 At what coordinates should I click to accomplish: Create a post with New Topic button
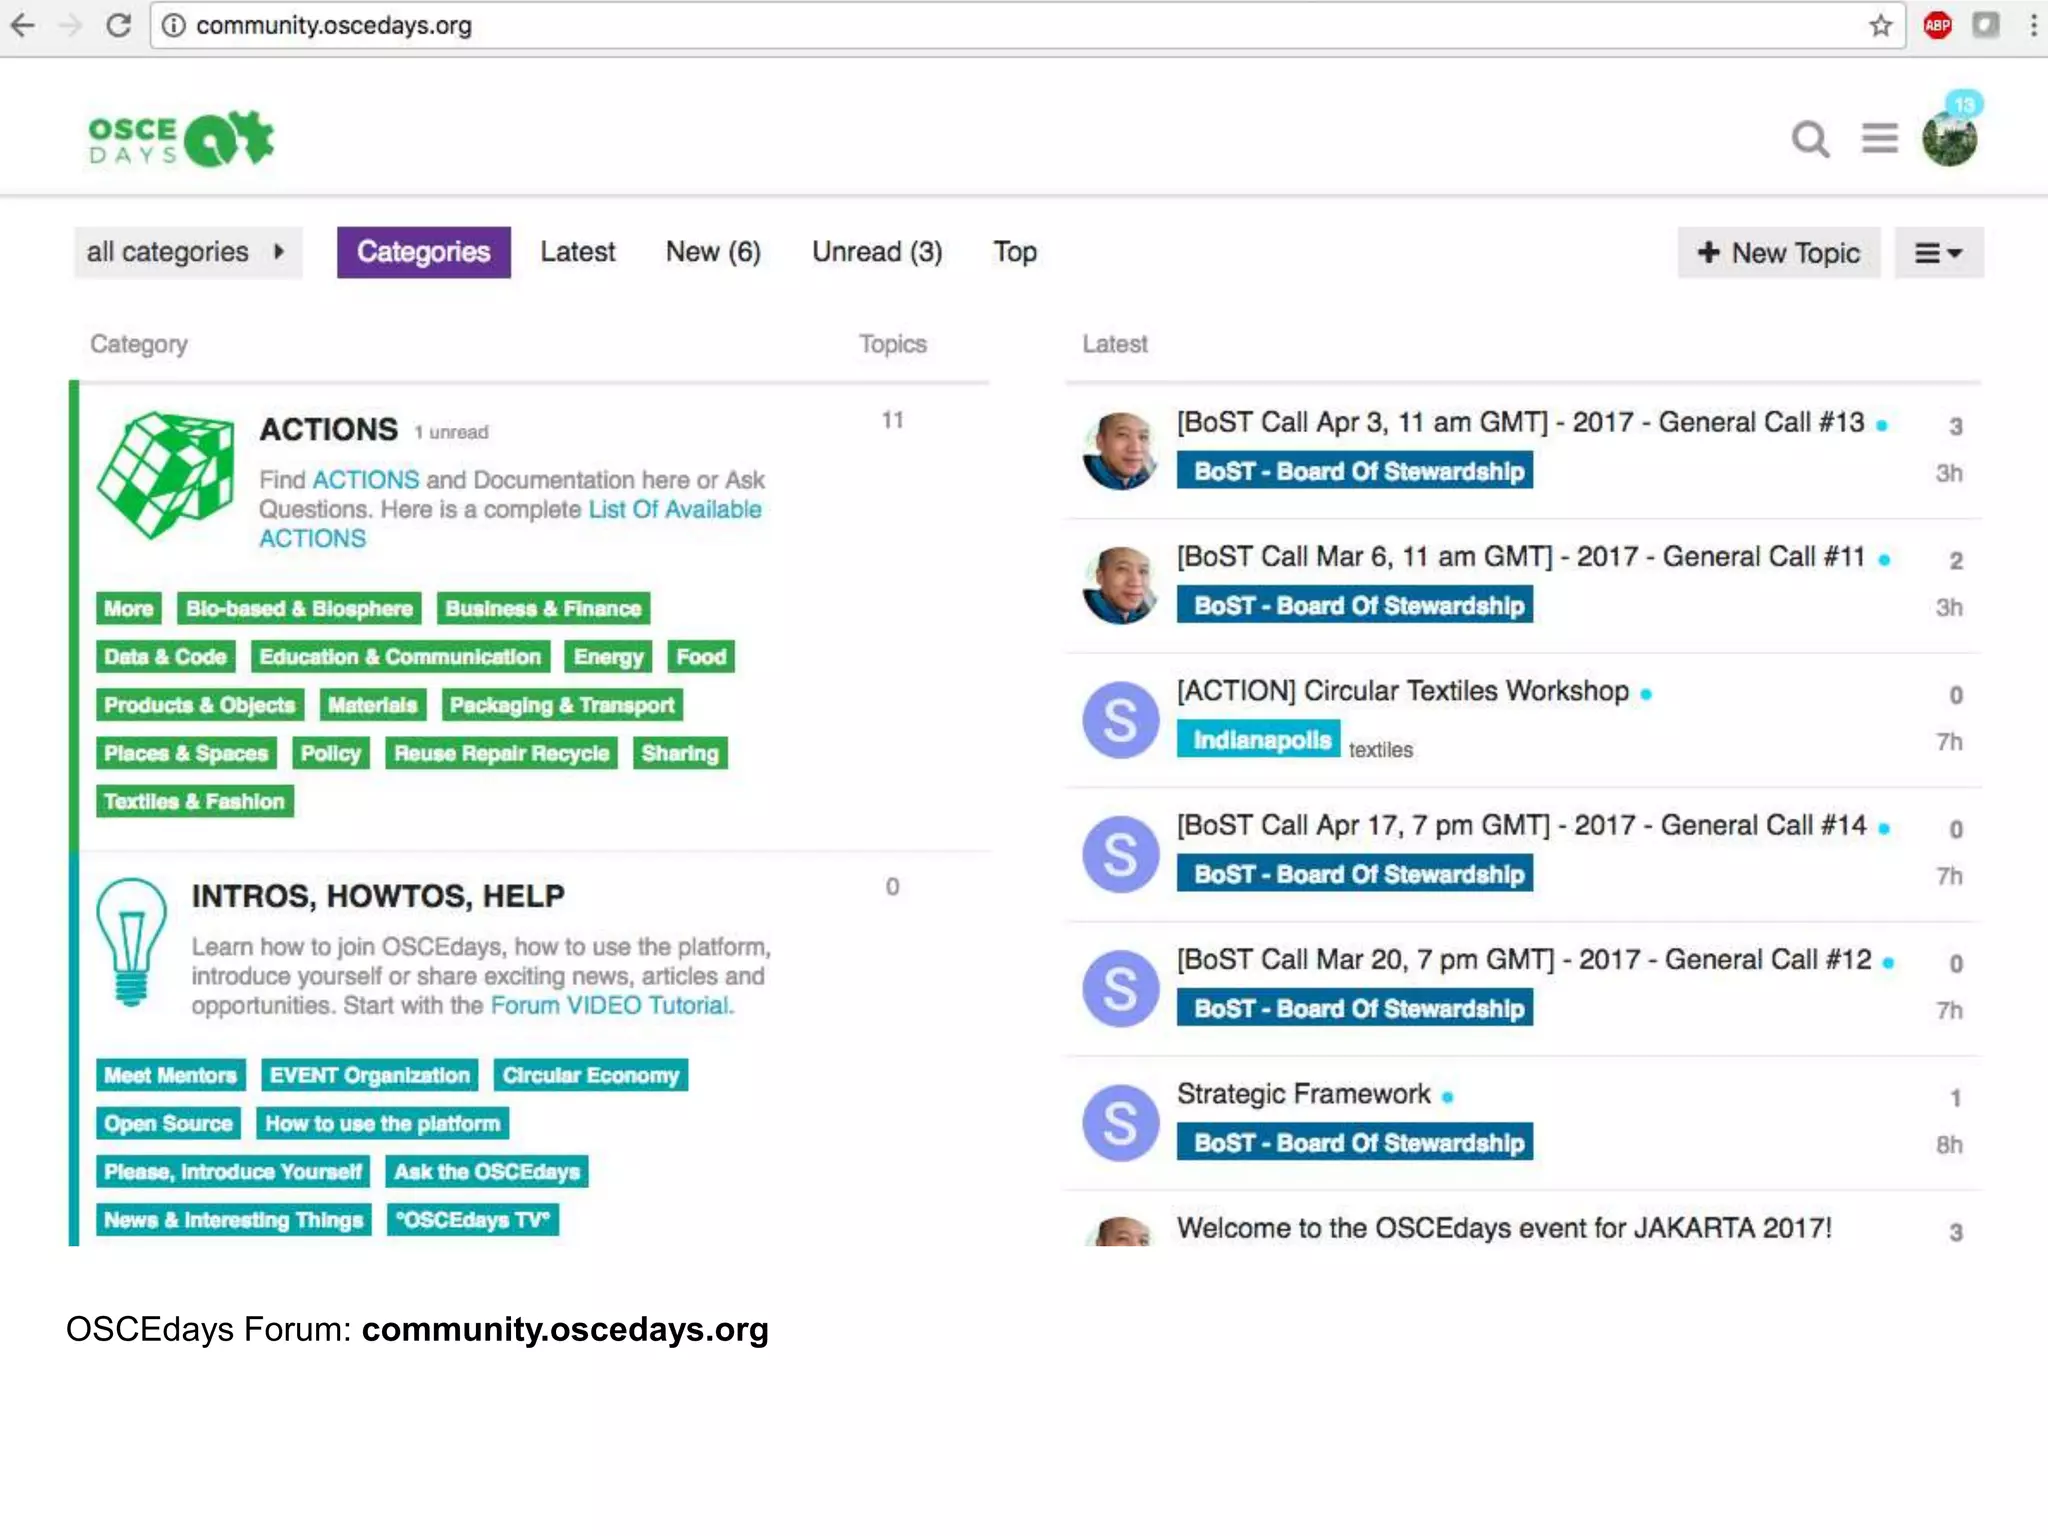click(1779, 253)
